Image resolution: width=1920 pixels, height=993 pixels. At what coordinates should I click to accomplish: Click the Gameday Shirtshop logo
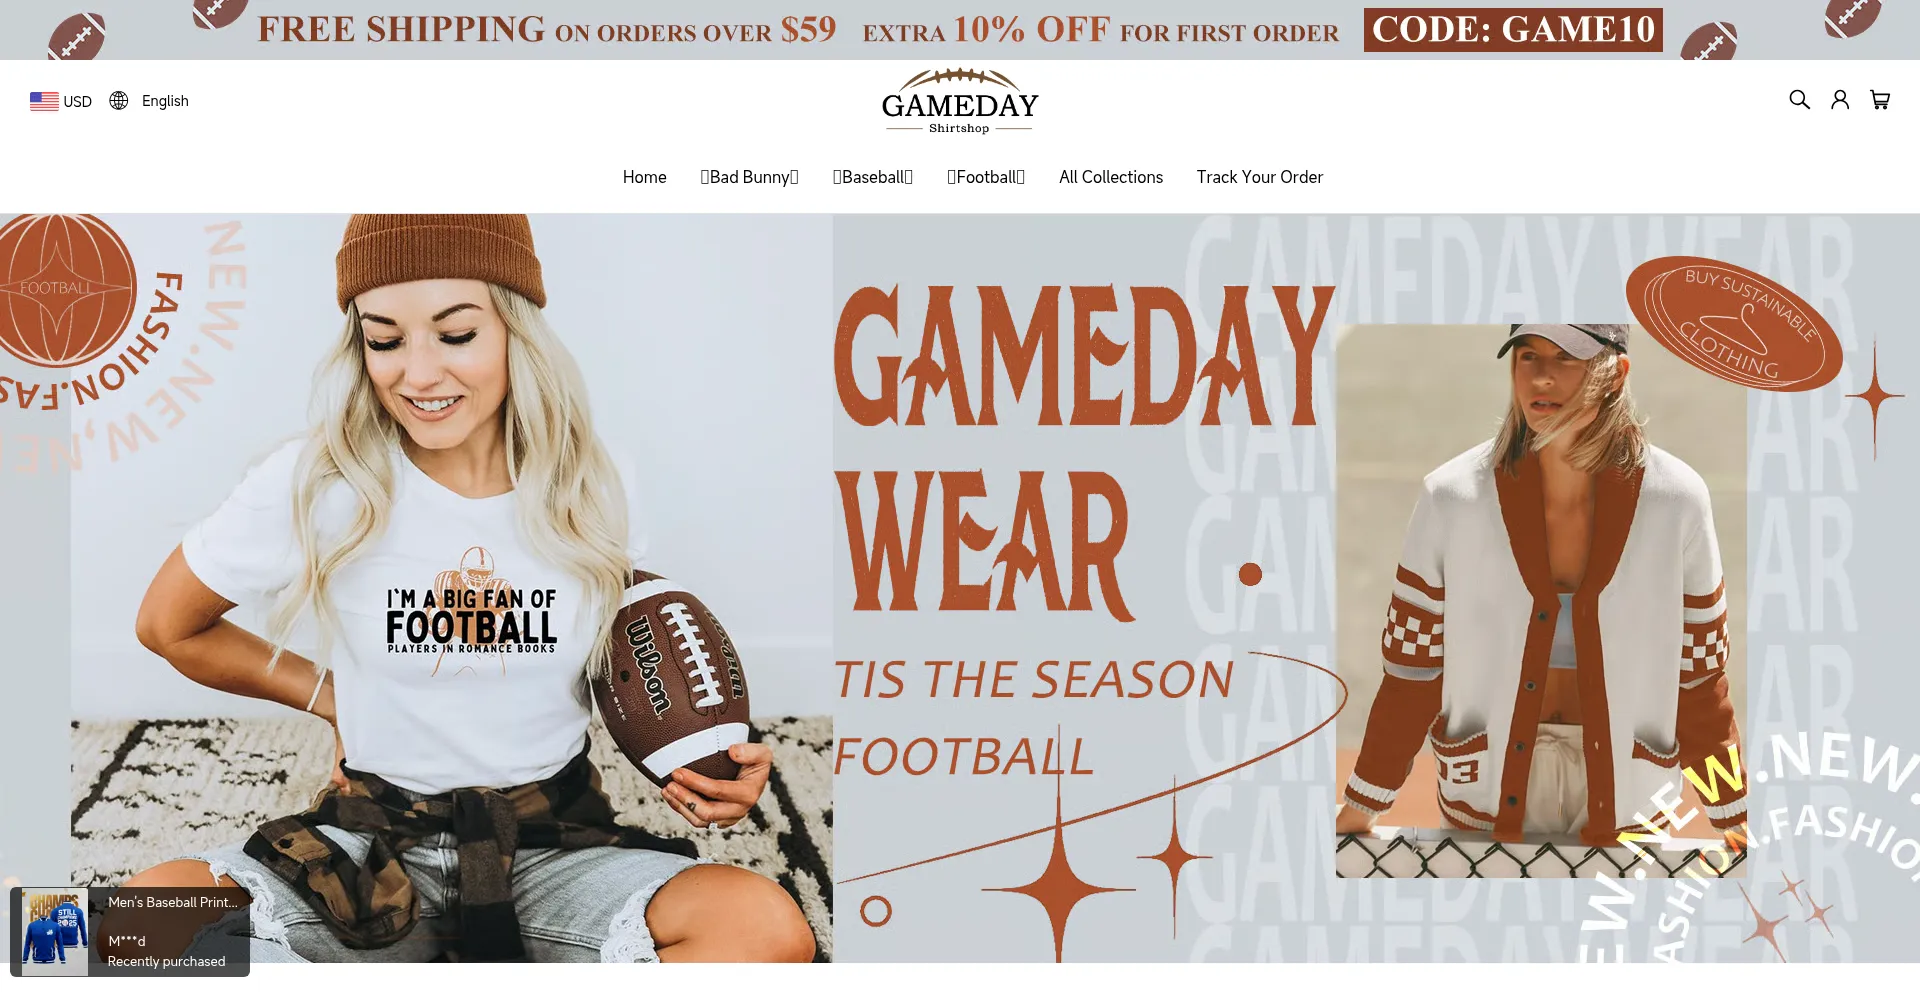tap(959, 102)
